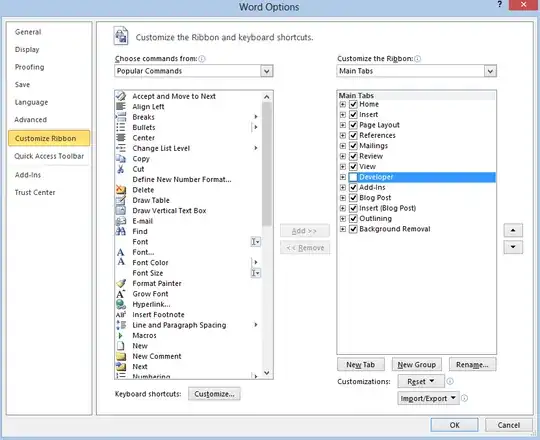
Task: Open the Trust Center category
Action: 35,192
